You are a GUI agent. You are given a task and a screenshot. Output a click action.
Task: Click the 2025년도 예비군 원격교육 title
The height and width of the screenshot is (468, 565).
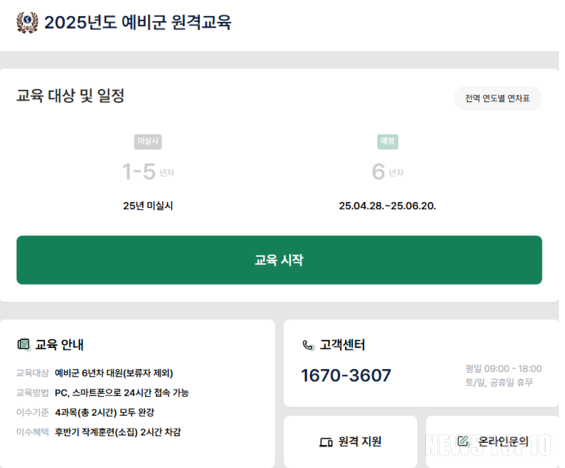pos(138,22)
